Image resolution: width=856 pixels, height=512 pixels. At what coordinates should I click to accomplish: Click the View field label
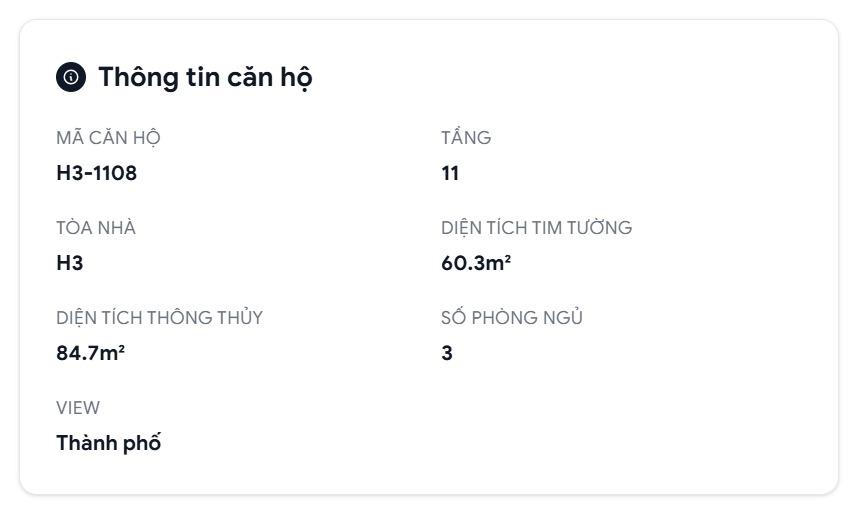tap(78, 408)
